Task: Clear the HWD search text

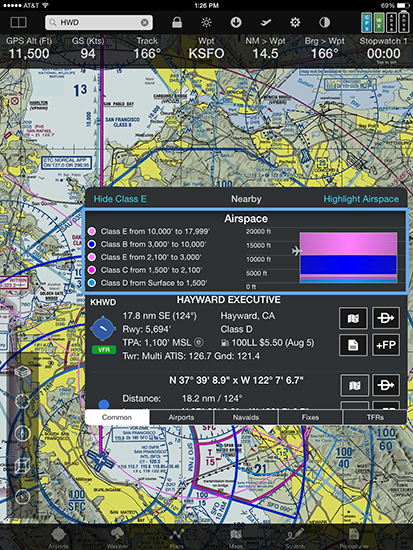Action: click(x=145, y=22)
